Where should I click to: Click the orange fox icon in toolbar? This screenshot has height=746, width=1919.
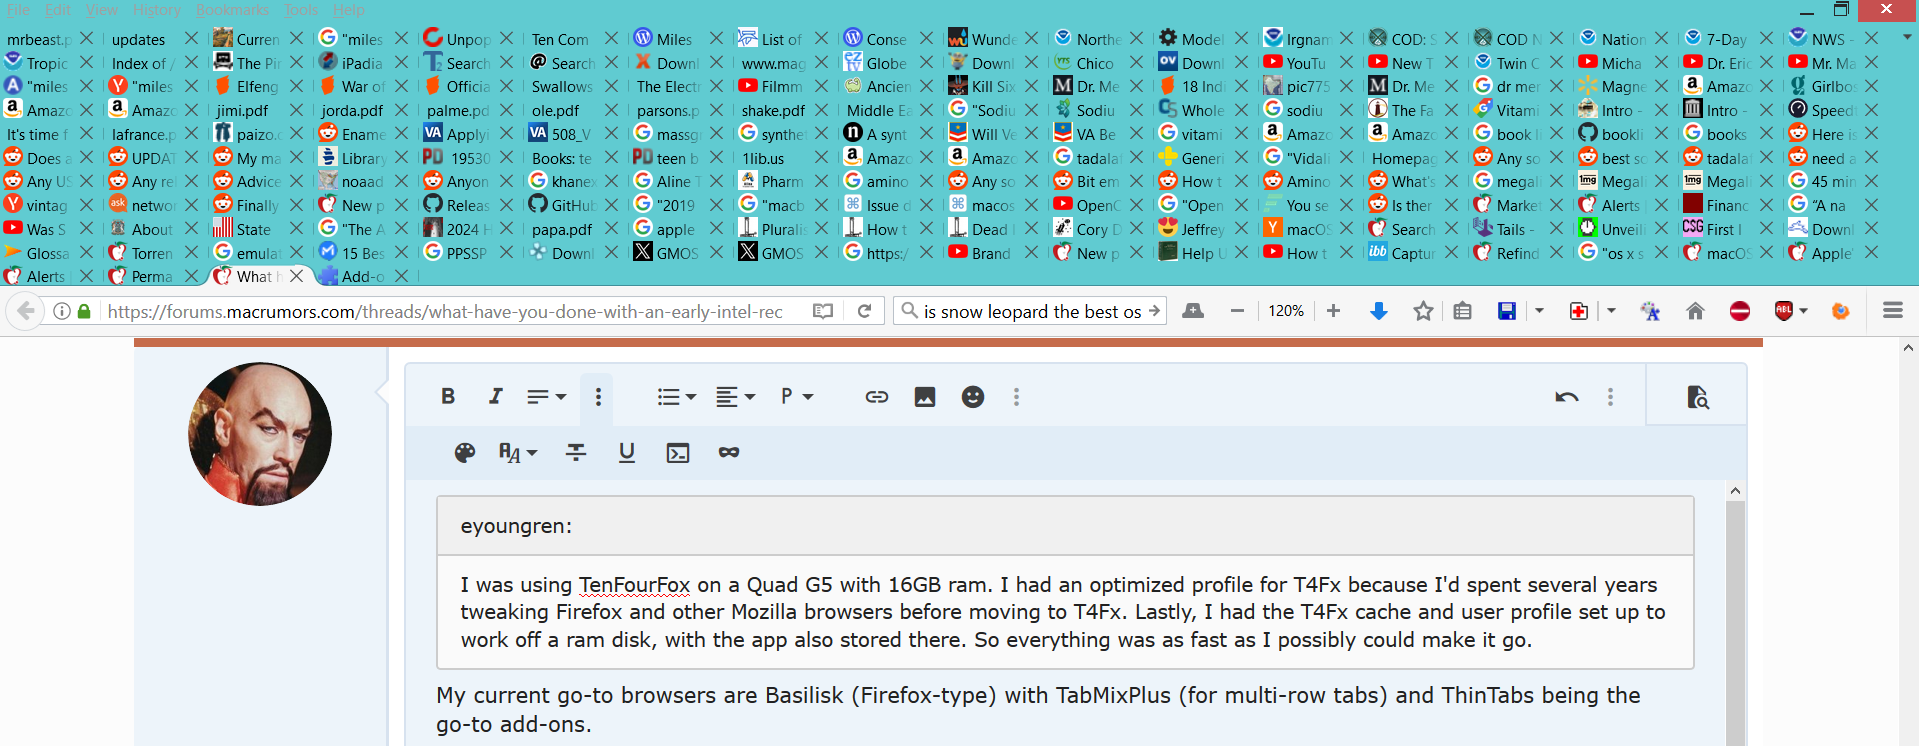(x=1840, y=311)
